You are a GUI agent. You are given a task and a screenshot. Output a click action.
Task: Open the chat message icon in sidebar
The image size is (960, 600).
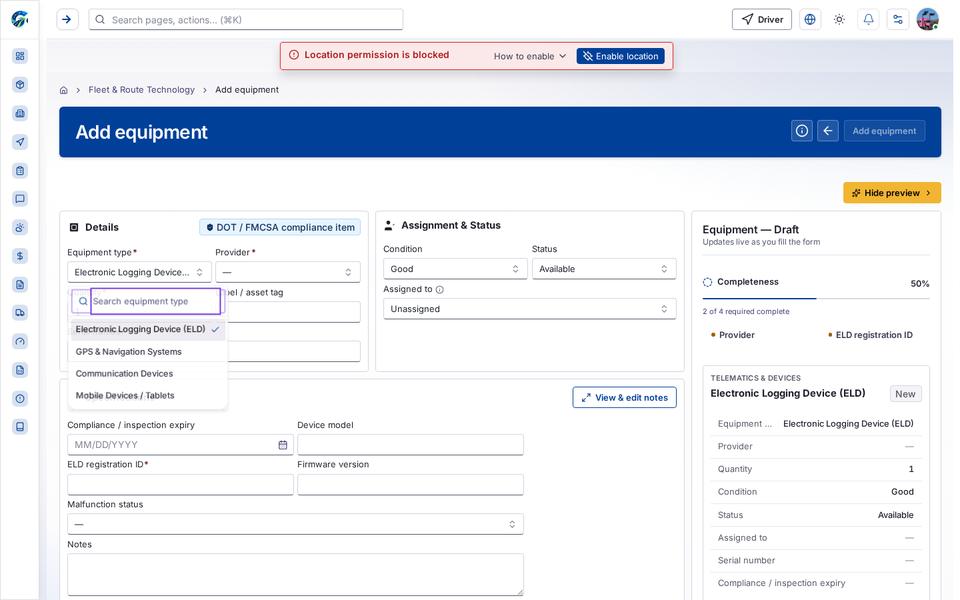click(20, 199)
